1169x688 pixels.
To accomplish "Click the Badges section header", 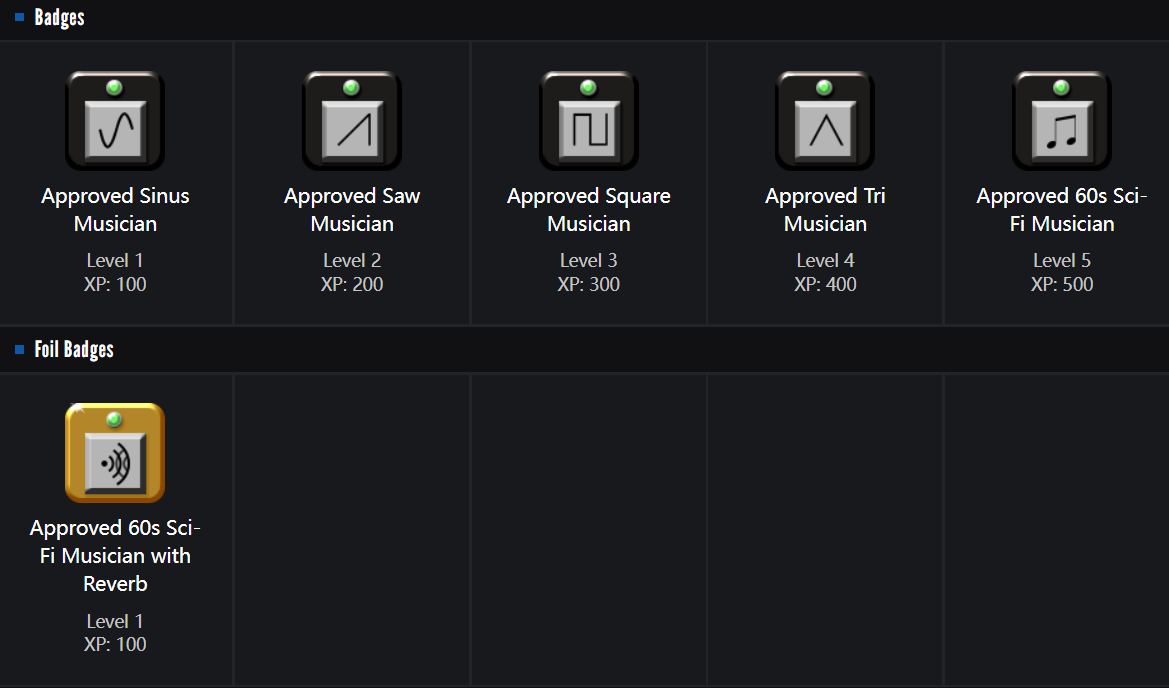I will tap(59, 18).
